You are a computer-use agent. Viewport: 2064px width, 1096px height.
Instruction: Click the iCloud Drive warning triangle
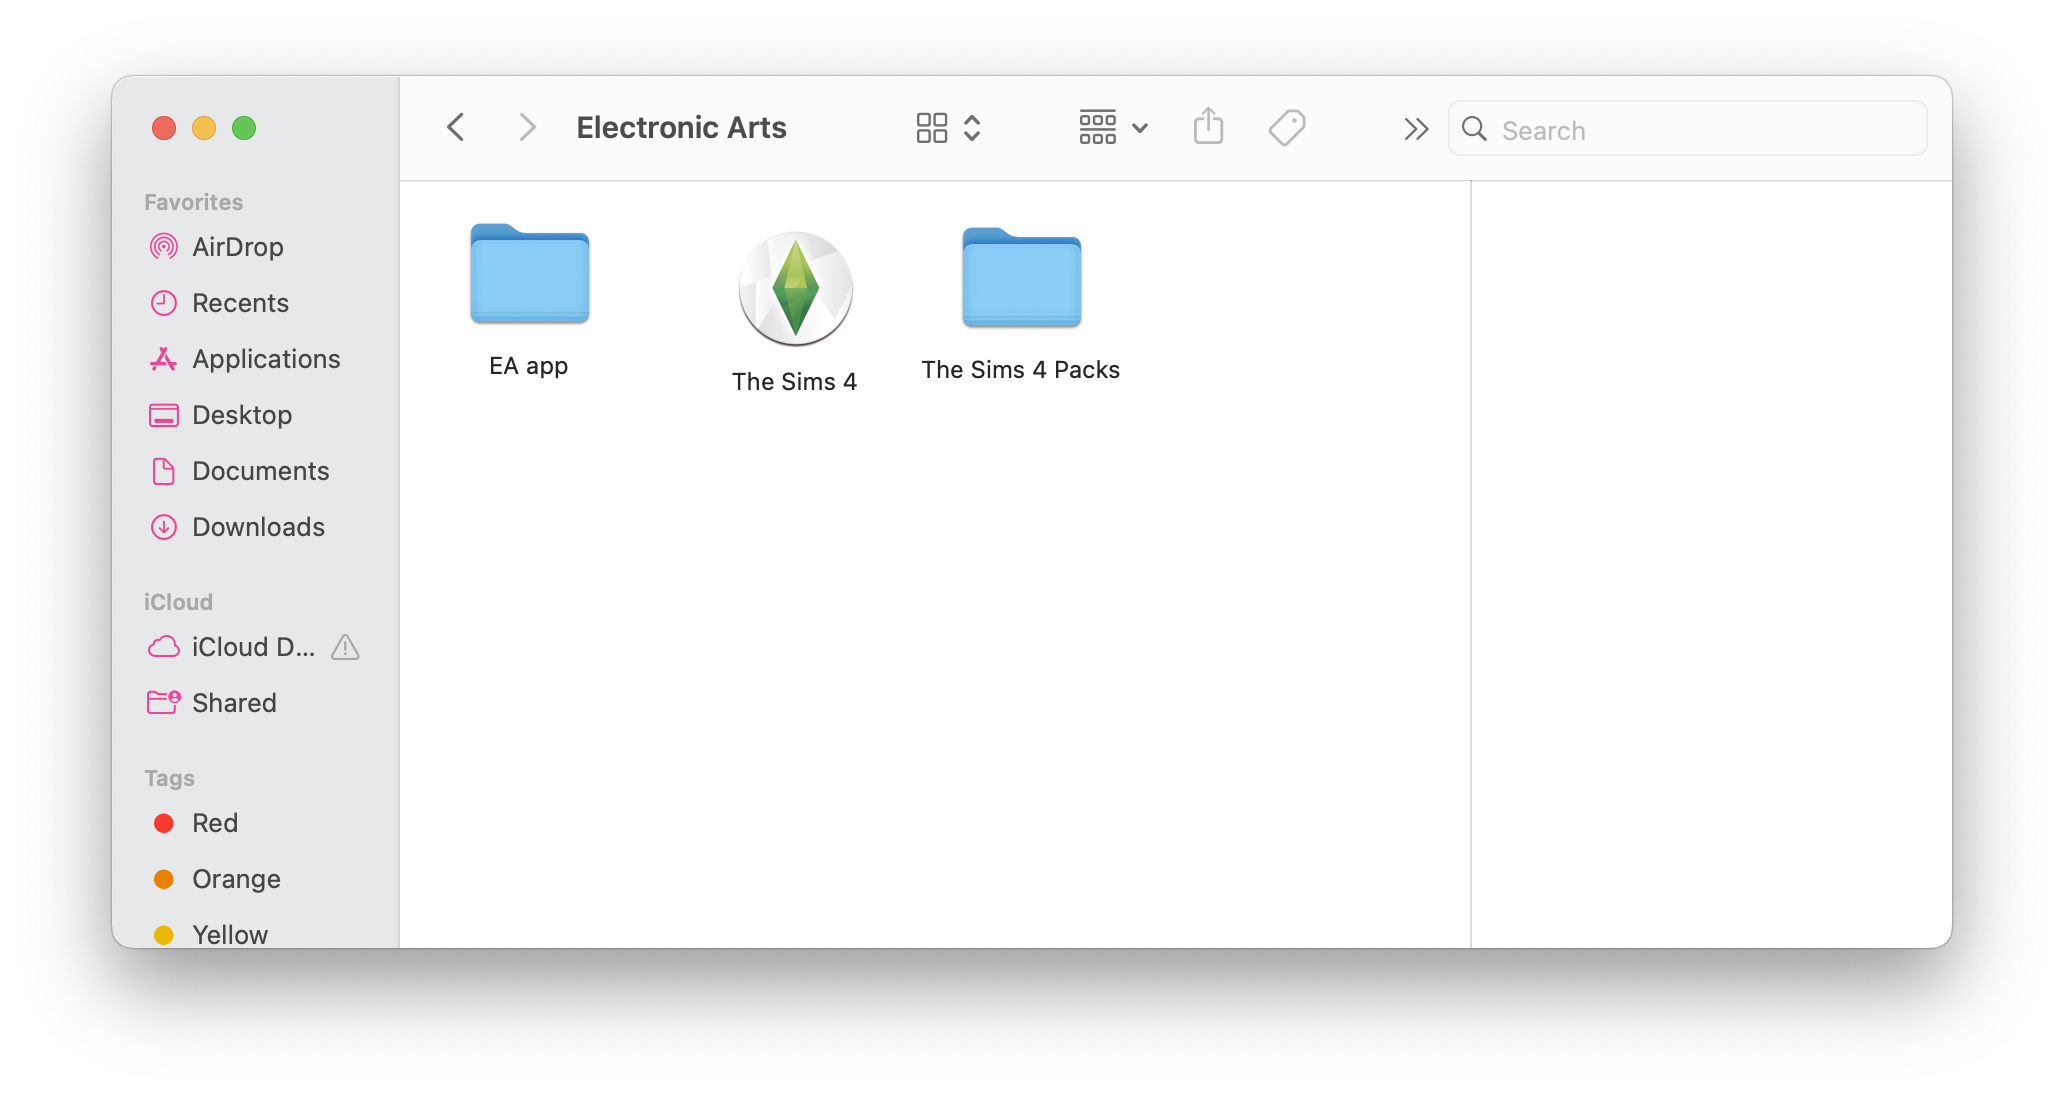345,648
